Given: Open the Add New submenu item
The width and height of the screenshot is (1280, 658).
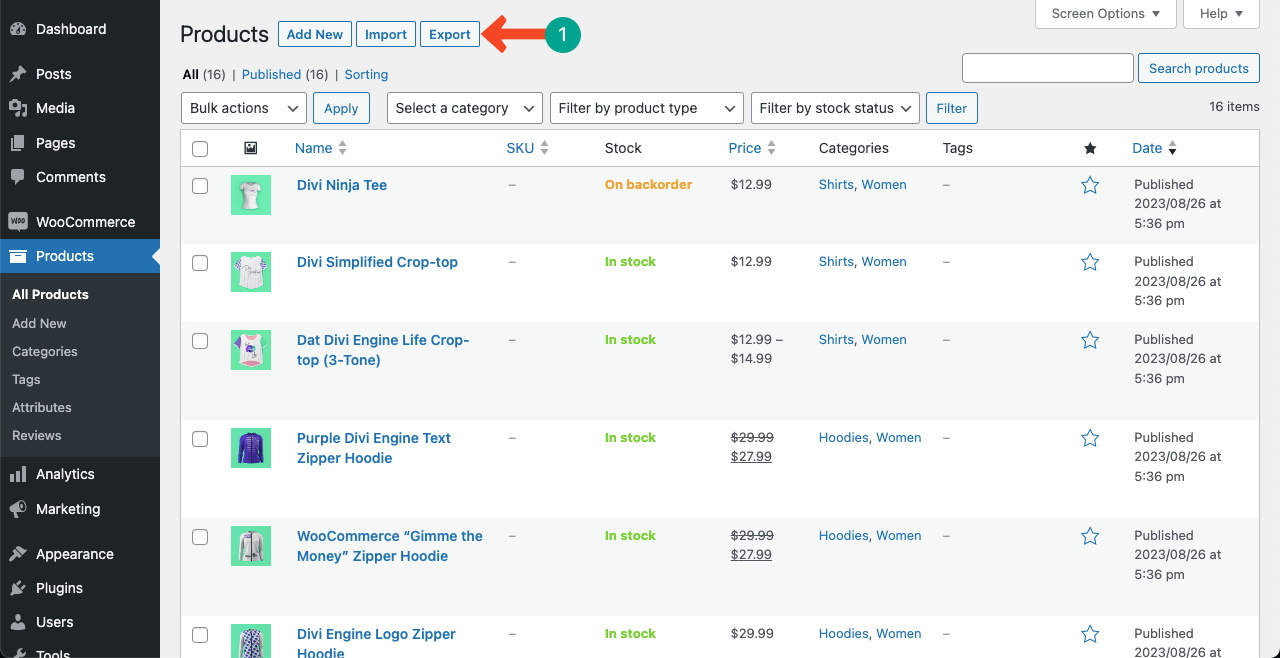Looking at the screenshot, I should 39,323.
